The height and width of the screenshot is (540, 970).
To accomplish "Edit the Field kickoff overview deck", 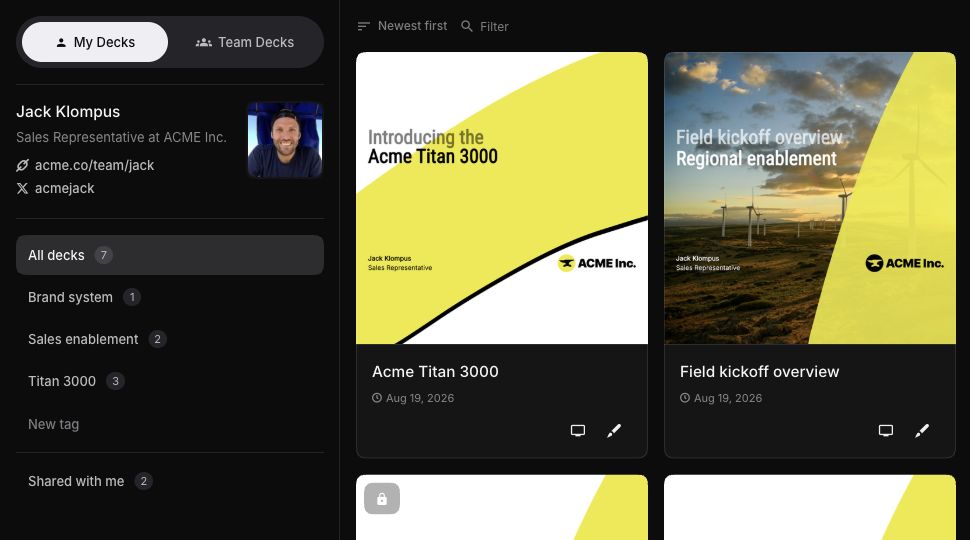I will point(922,431).
